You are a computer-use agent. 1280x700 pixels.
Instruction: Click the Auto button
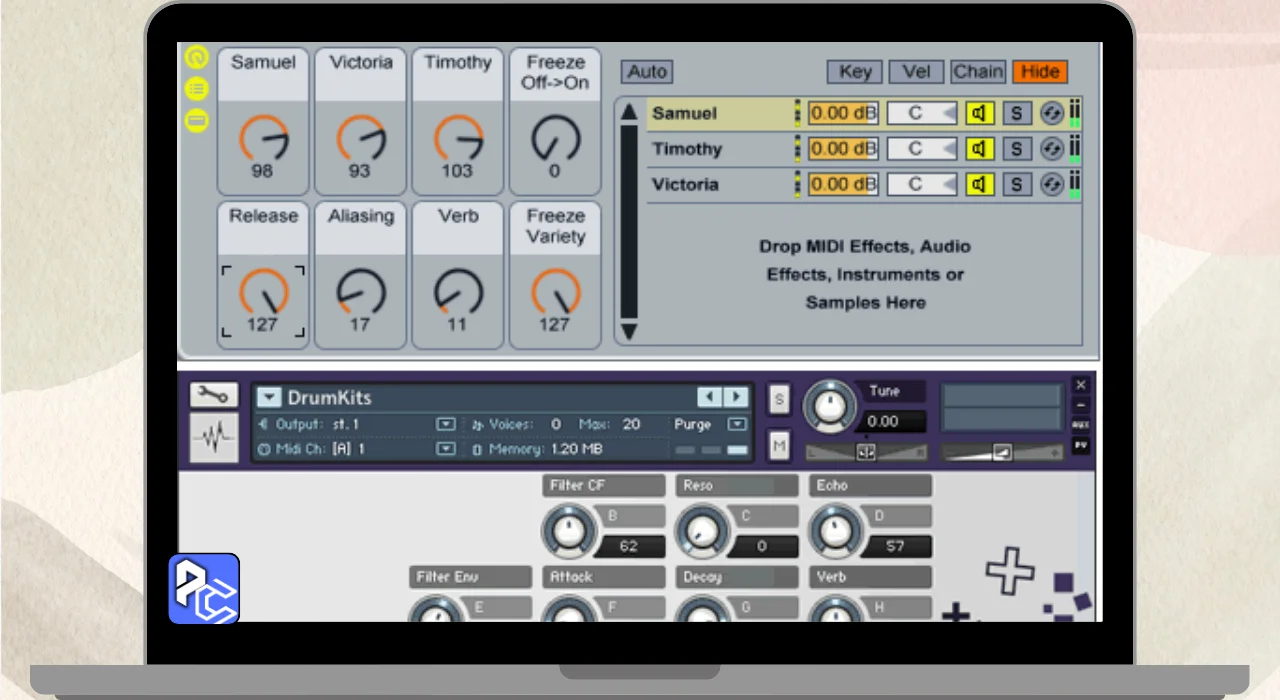click(647, 72)
